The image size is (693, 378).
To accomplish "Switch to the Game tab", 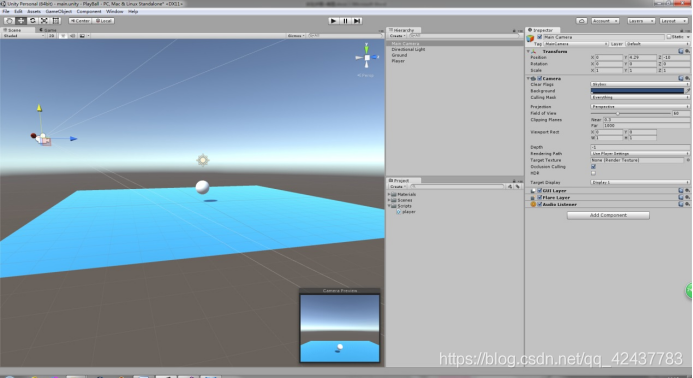I will (x=48, y=30).
